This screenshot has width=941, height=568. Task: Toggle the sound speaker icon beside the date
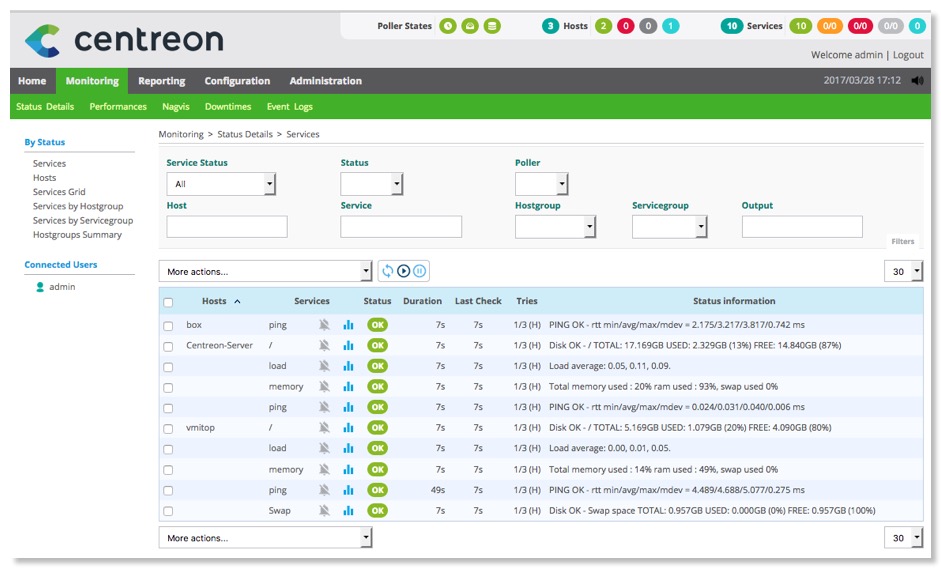918,81
